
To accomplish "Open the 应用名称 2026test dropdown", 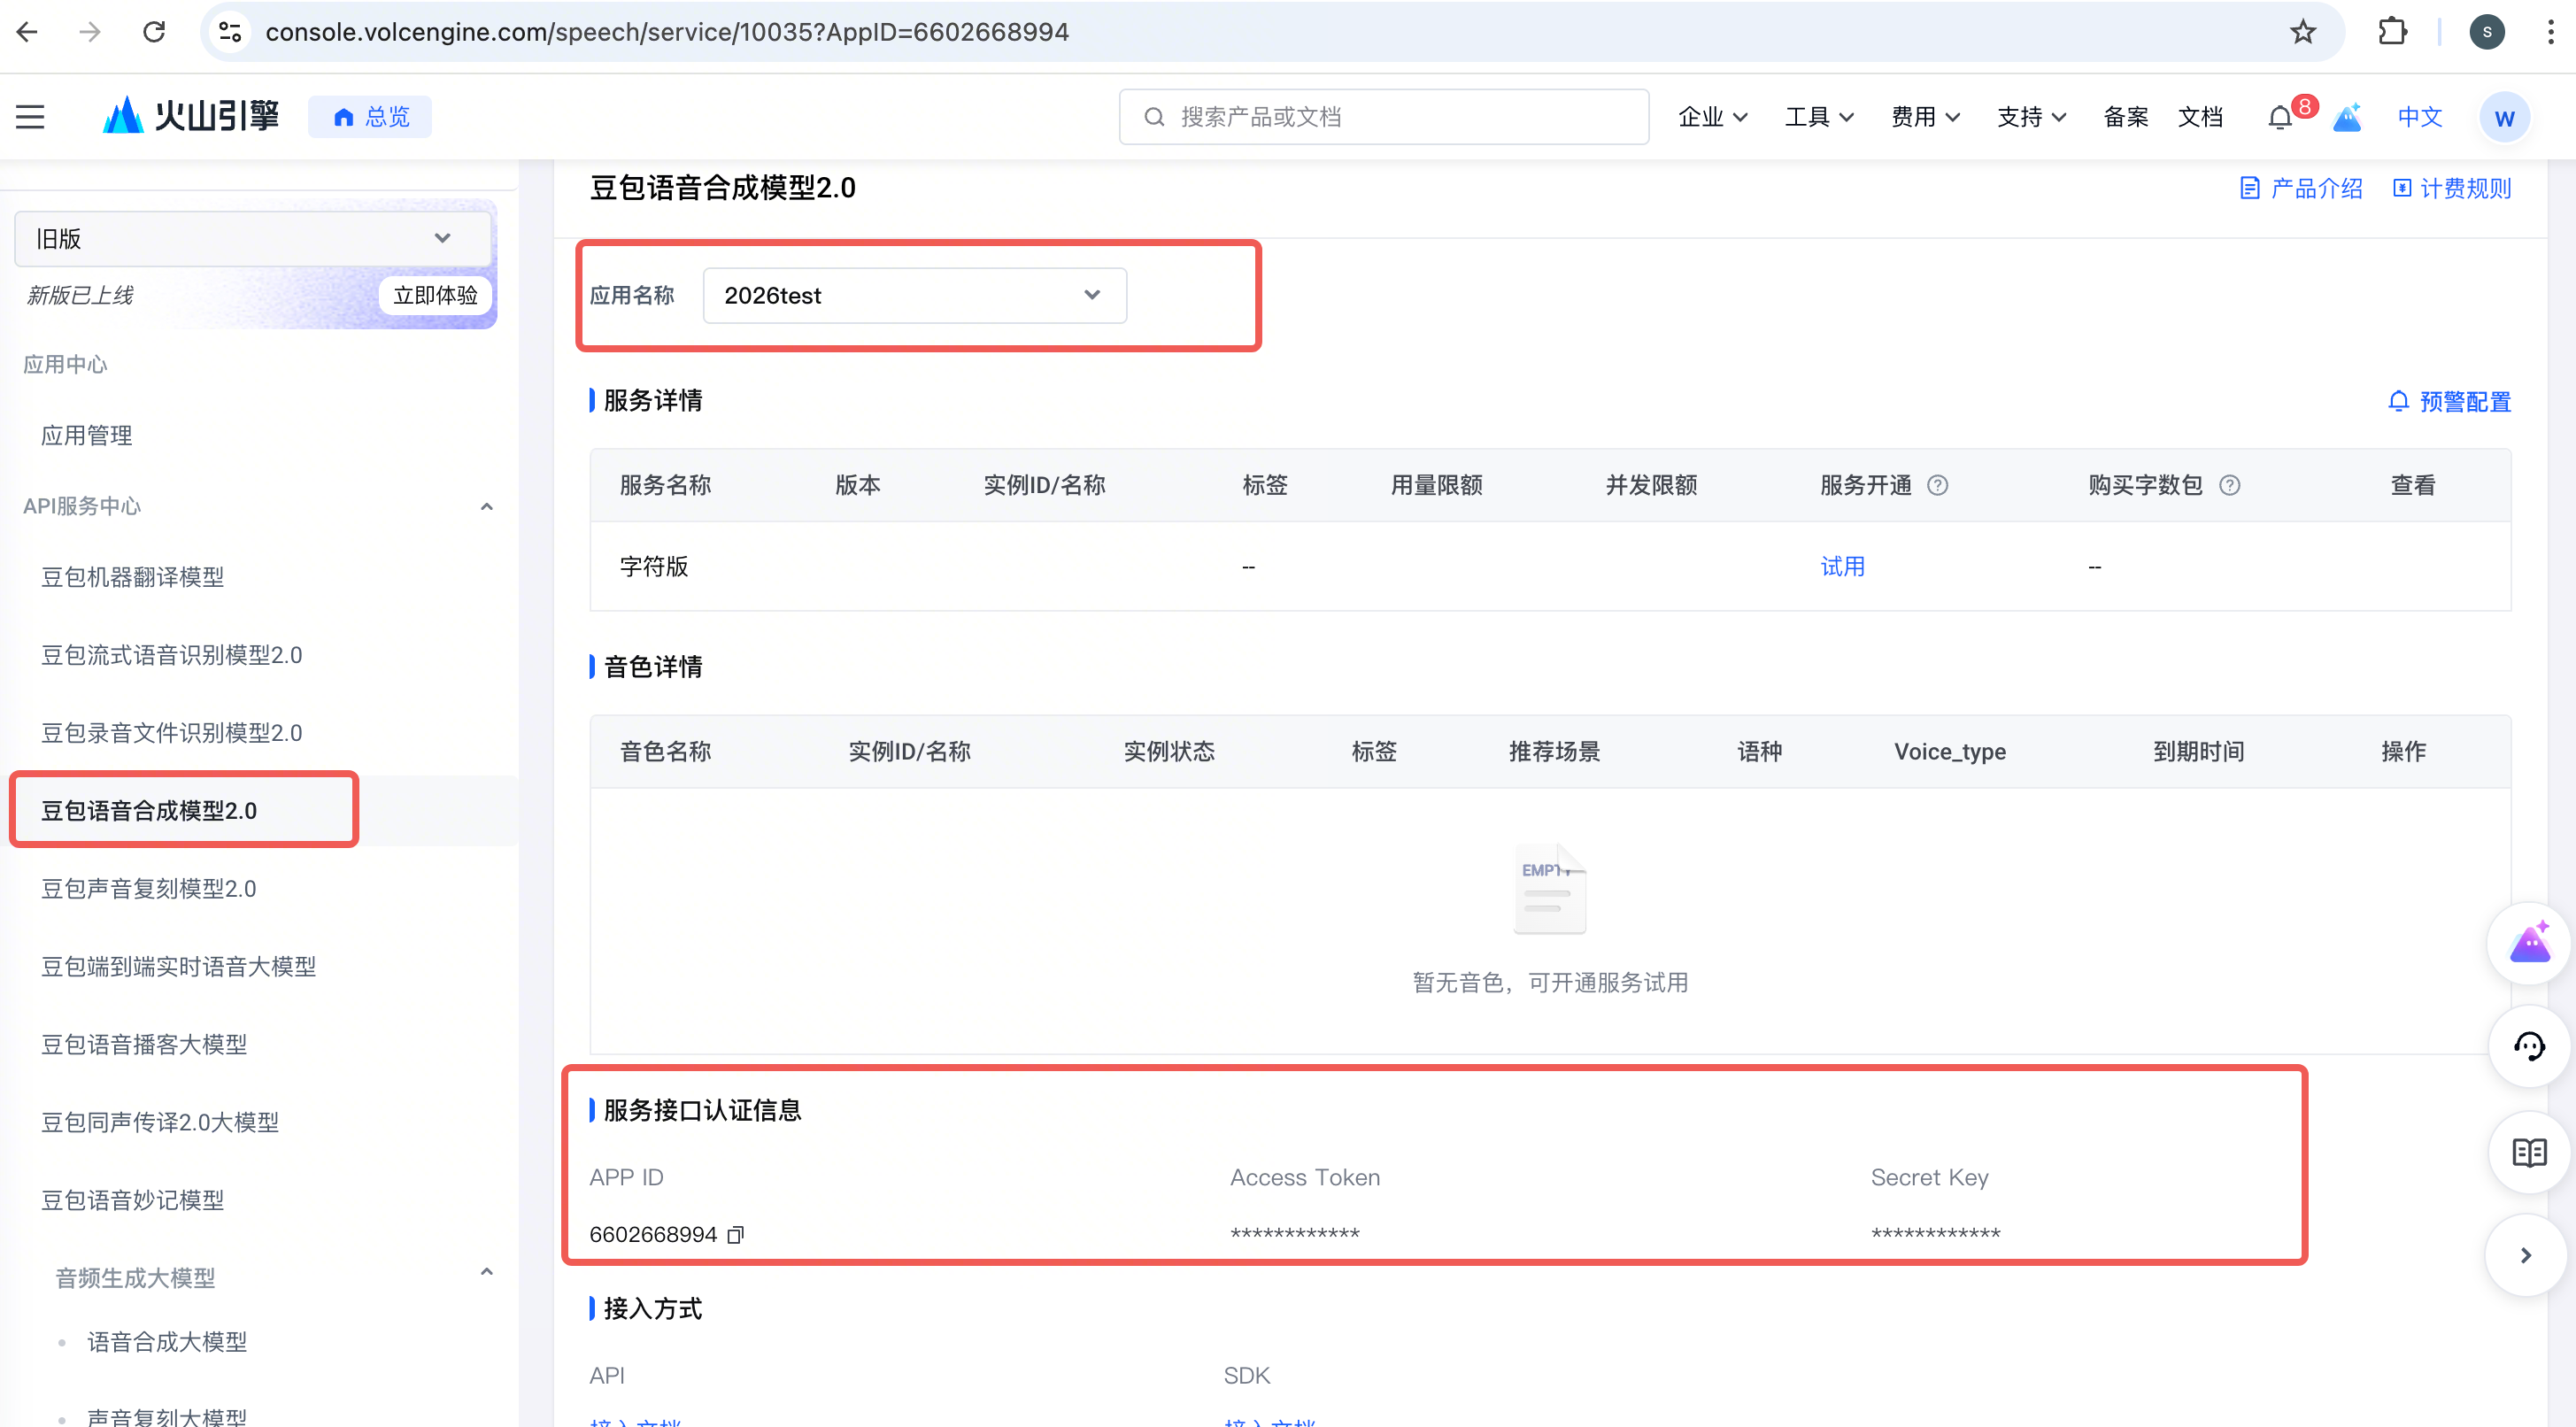I will [914, 295].
